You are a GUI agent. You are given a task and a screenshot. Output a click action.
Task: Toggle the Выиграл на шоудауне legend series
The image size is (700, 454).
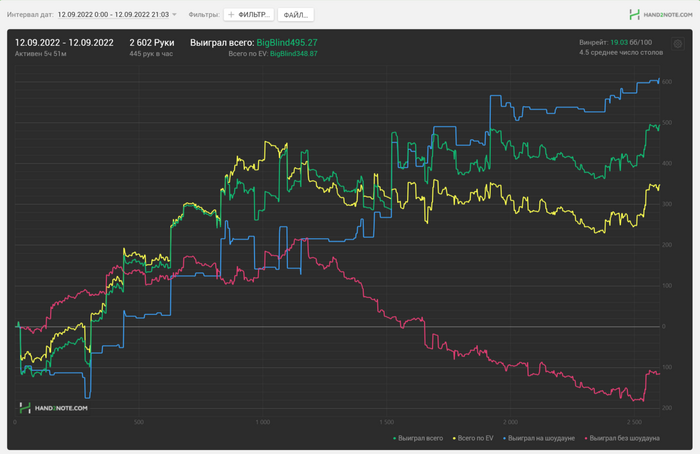[x=539, y=438]
